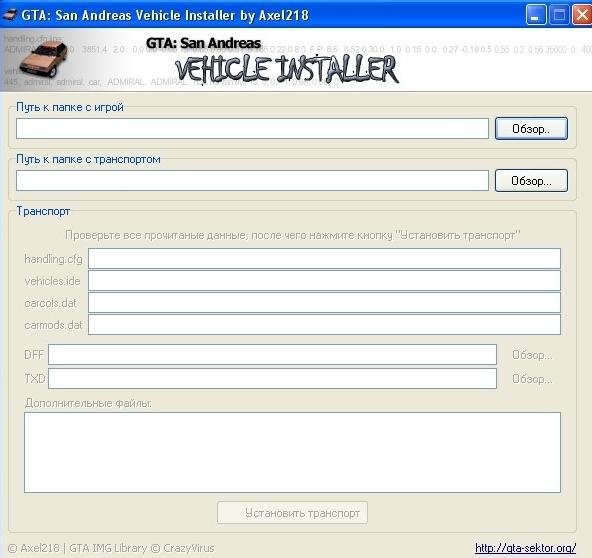Click Обзор button next to DFF field

(532, 355)
